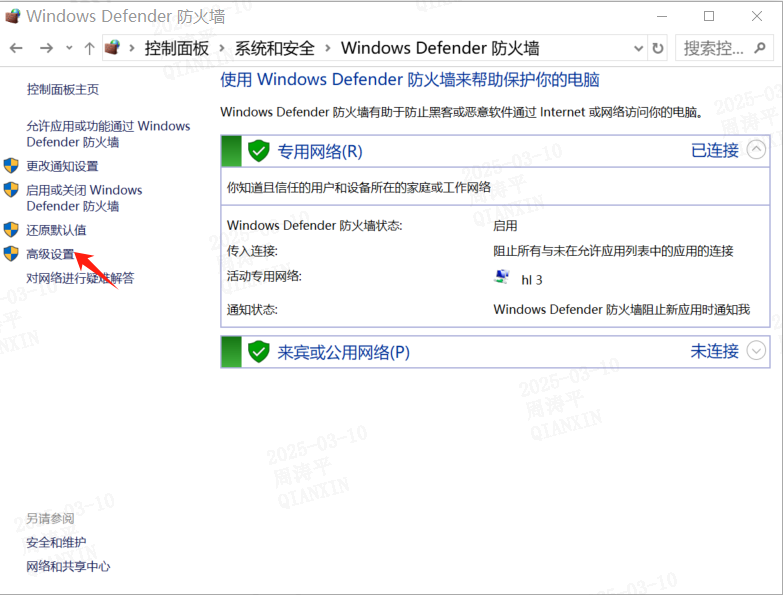The height and width of the screenshot is (595, 783).
Task: Click title bar firewall app icon
Action: [x=12, y=16]
